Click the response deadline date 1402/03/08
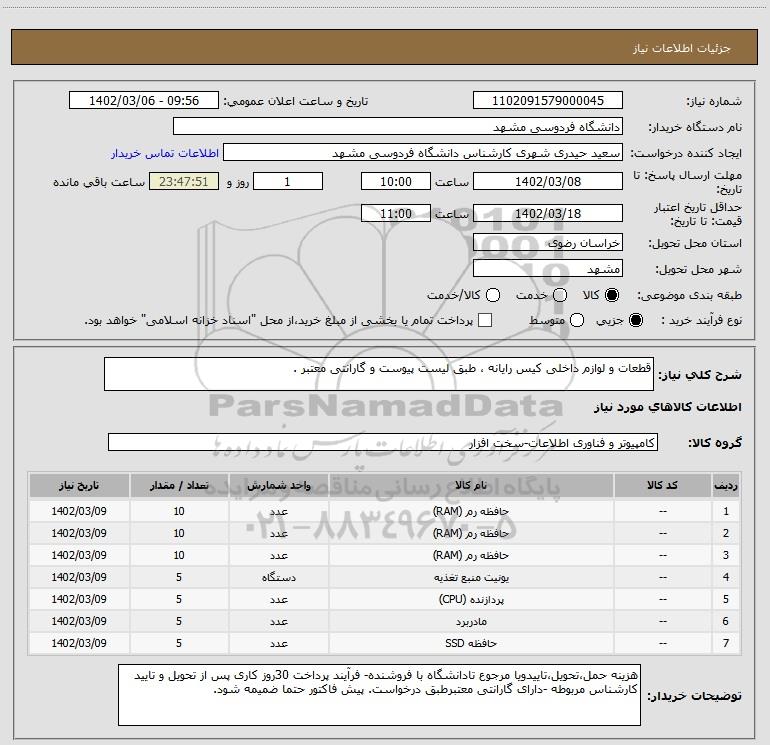Image resolution: width=770 pixels, height=745 pixels. pos(548,182)
